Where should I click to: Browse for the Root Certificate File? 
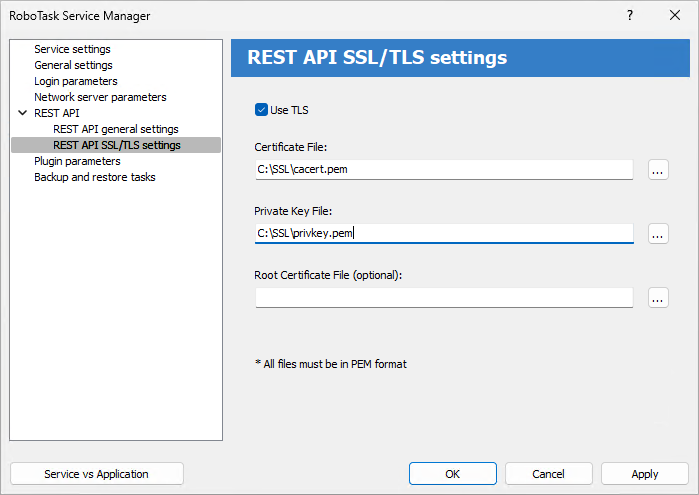click(x=658, y=298)
